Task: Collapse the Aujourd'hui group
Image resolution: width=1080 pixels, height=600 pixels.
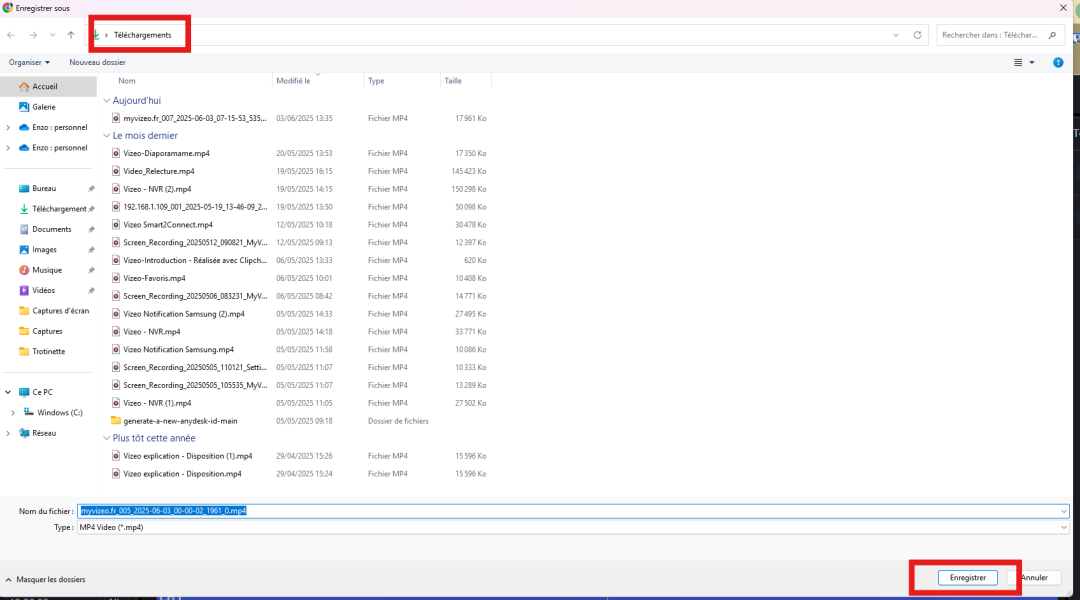Action: pyautogui.click(x=107, y=101)
